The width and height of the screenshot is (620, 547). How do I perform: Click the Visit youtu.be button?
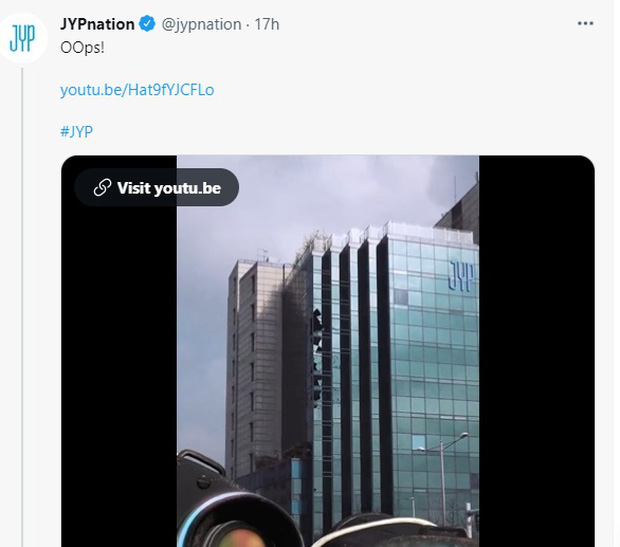[x=157, y=187]
